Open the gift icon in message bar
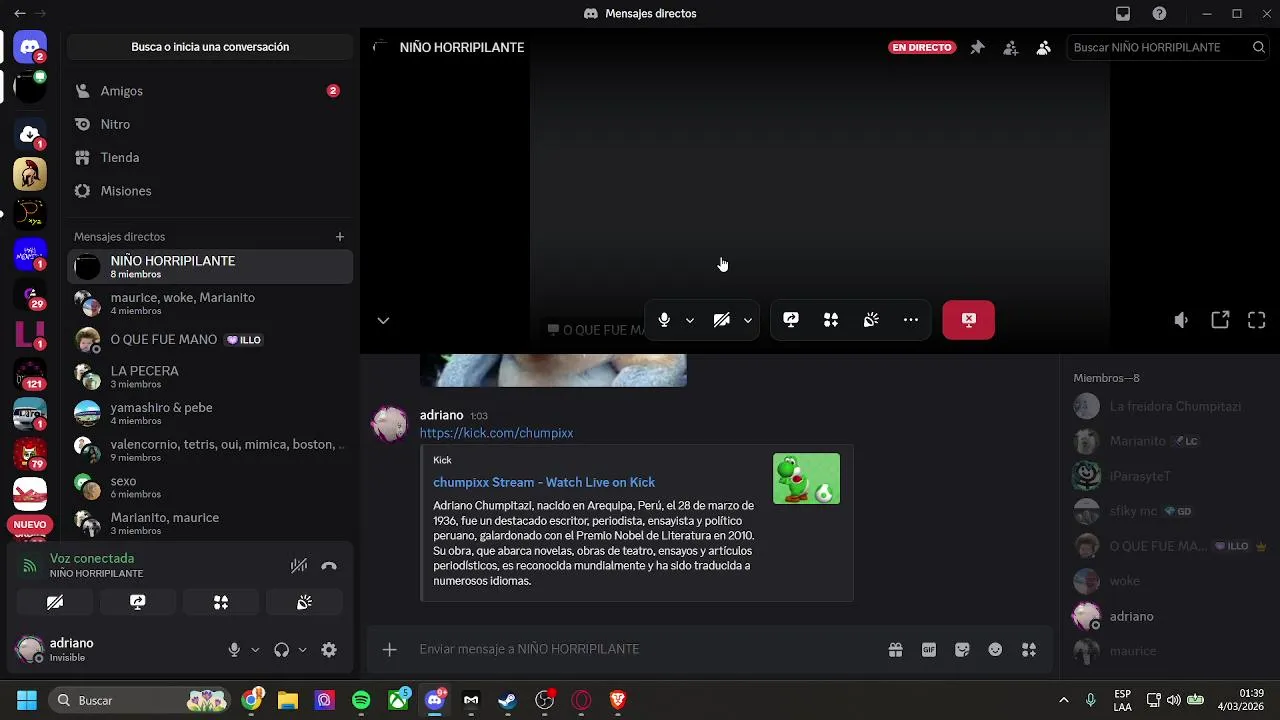 click(896, 650)
